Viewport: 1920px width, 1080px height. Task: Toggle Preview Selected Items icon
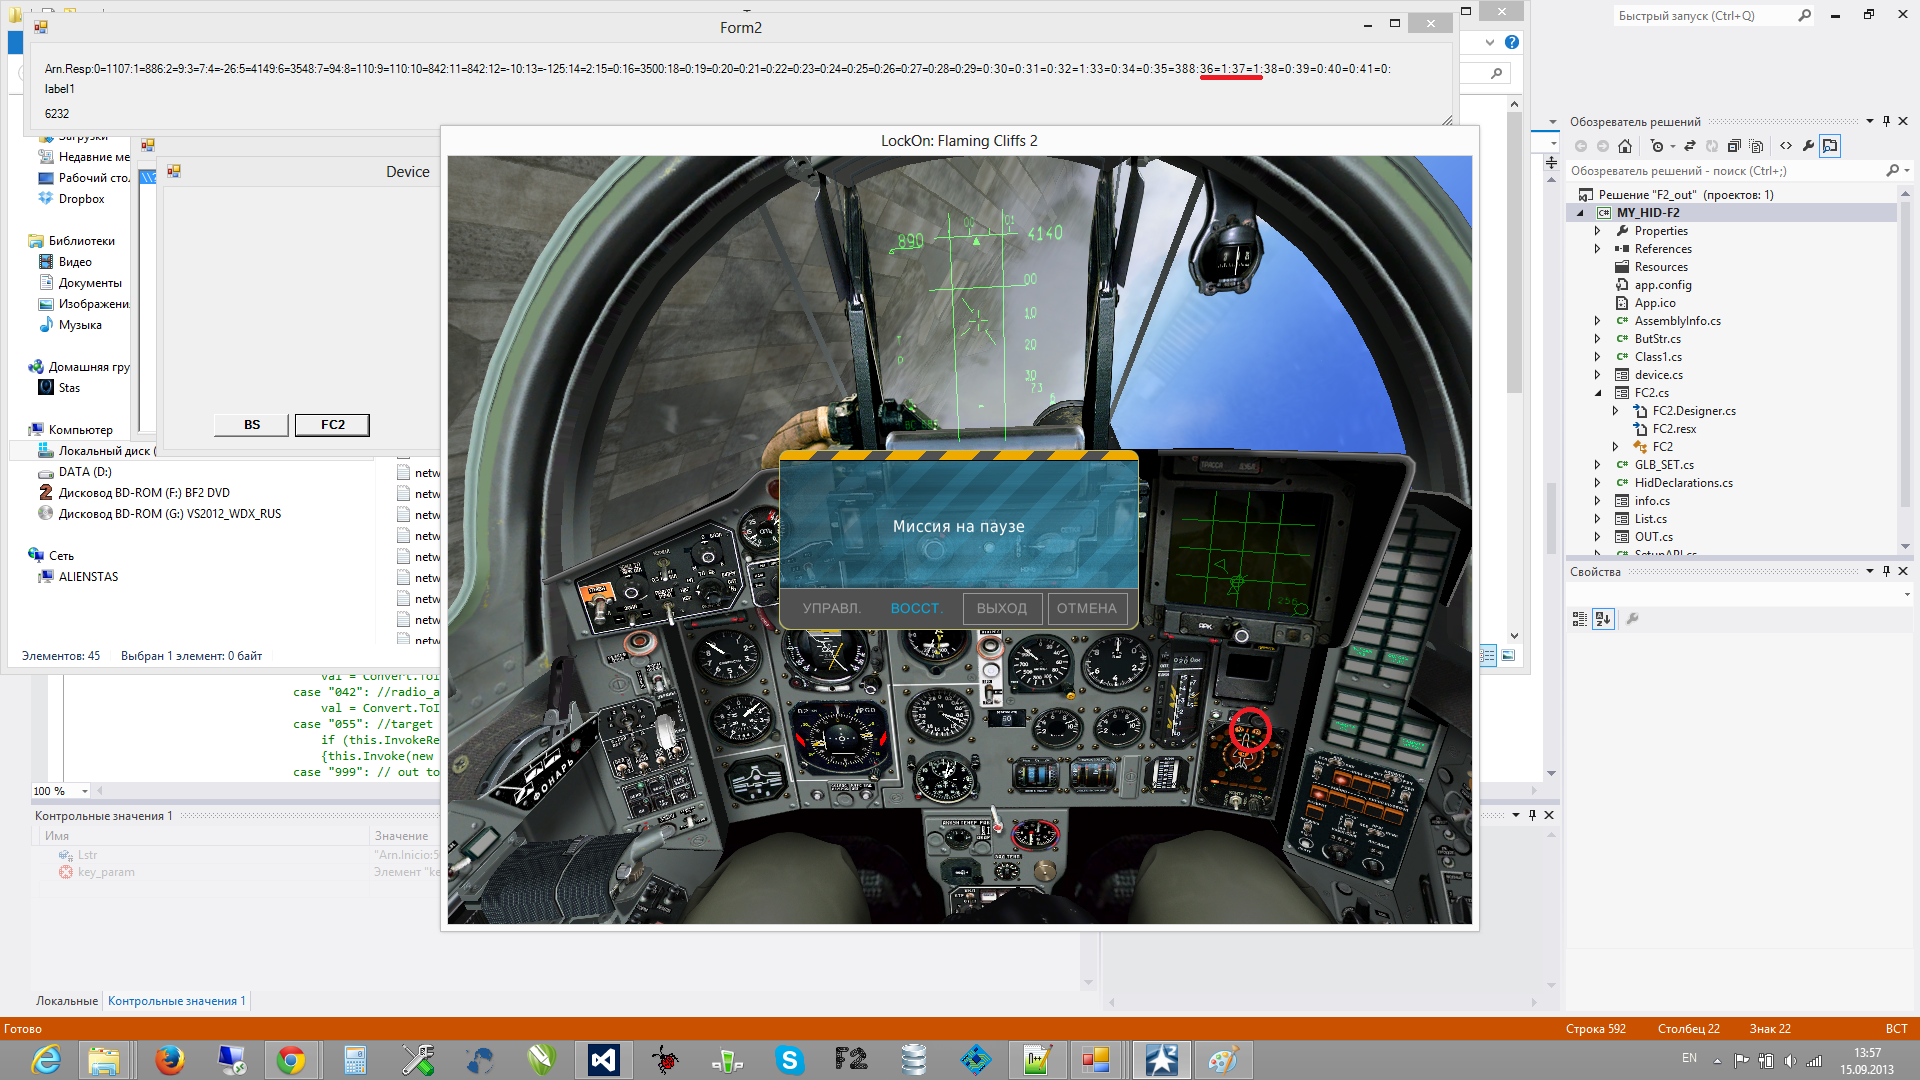pos(1830,146)
